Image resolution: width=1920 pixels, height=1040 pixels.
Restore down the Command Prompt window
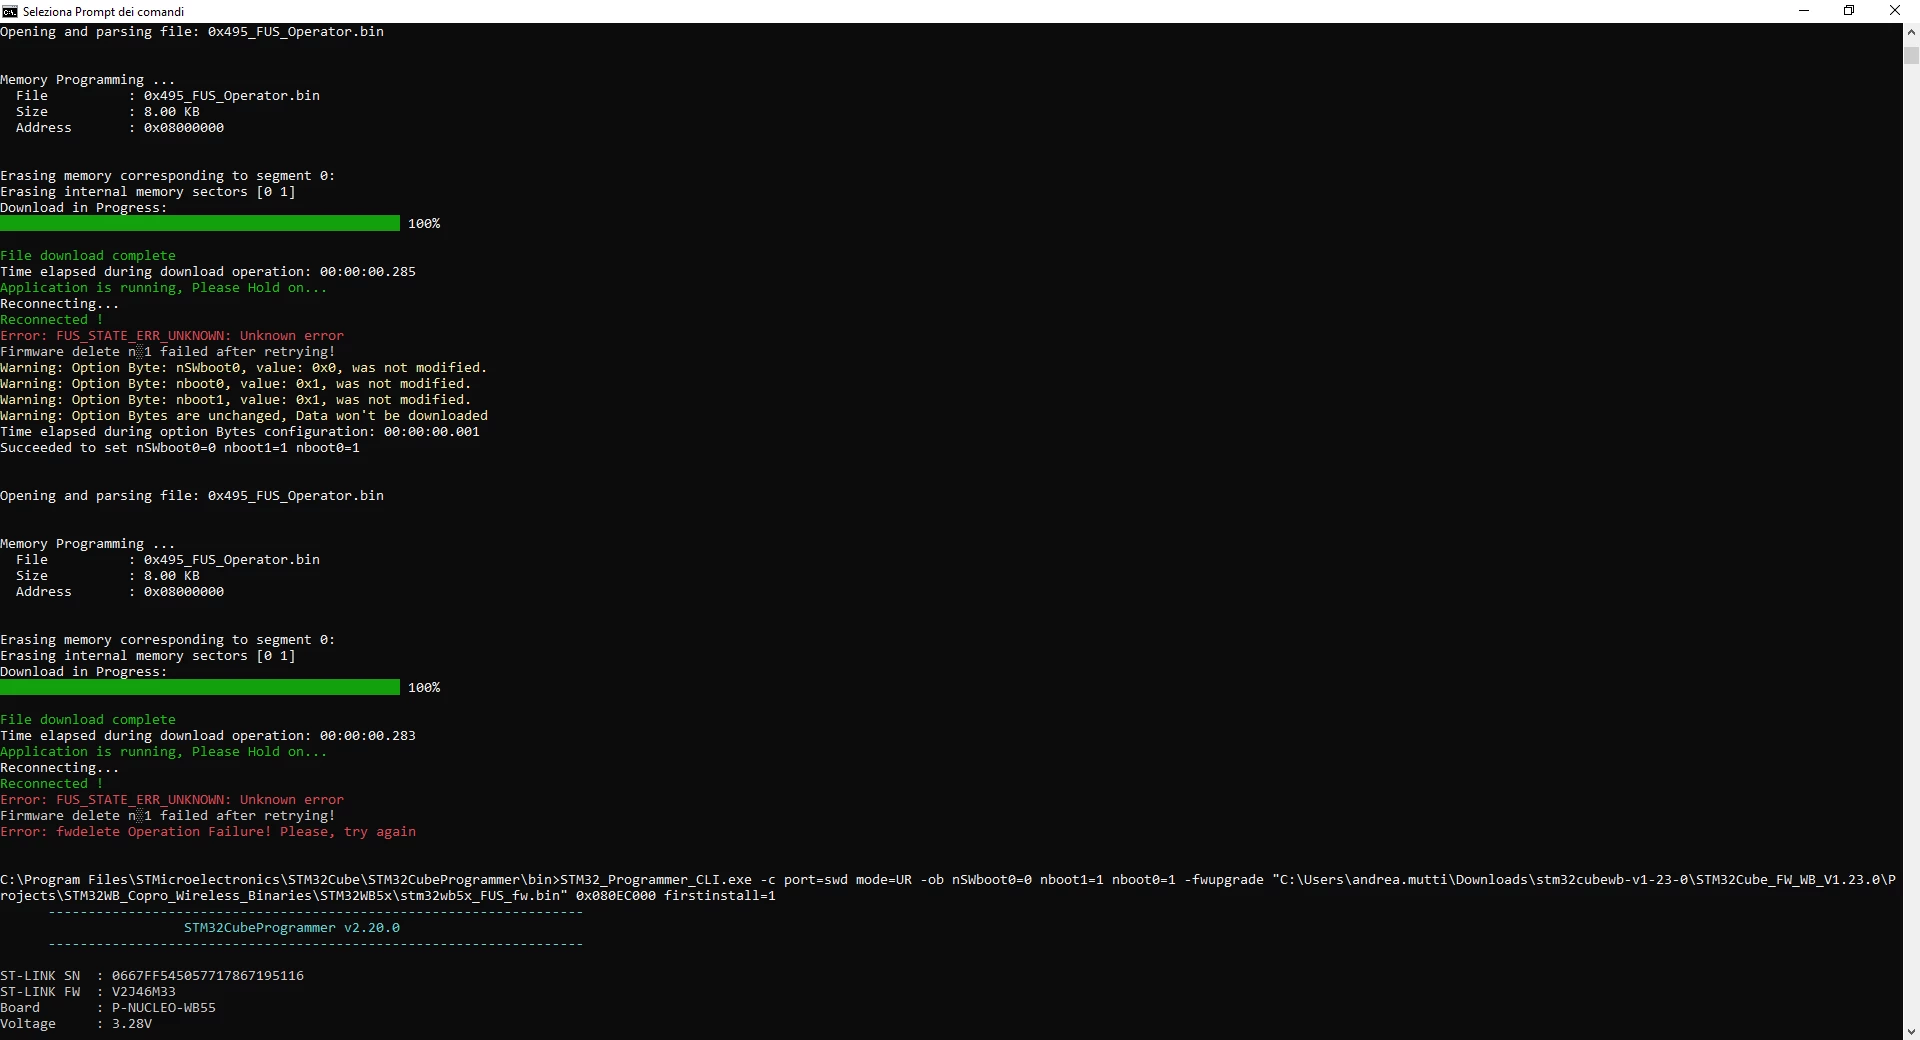(x=1849, y=11)
